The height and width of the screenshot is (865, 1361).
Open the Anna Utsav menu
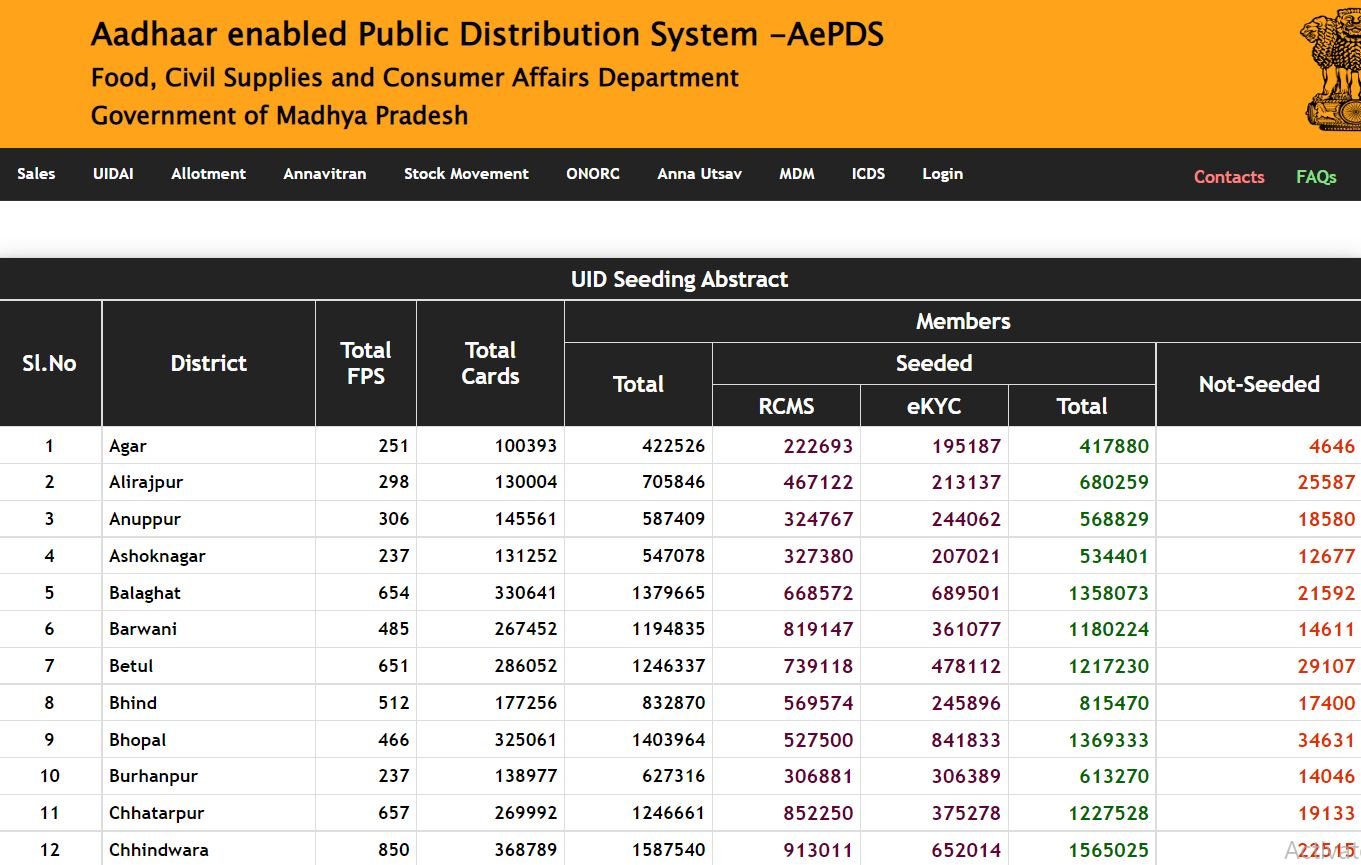pyautogui.click(x=700, y=173)
